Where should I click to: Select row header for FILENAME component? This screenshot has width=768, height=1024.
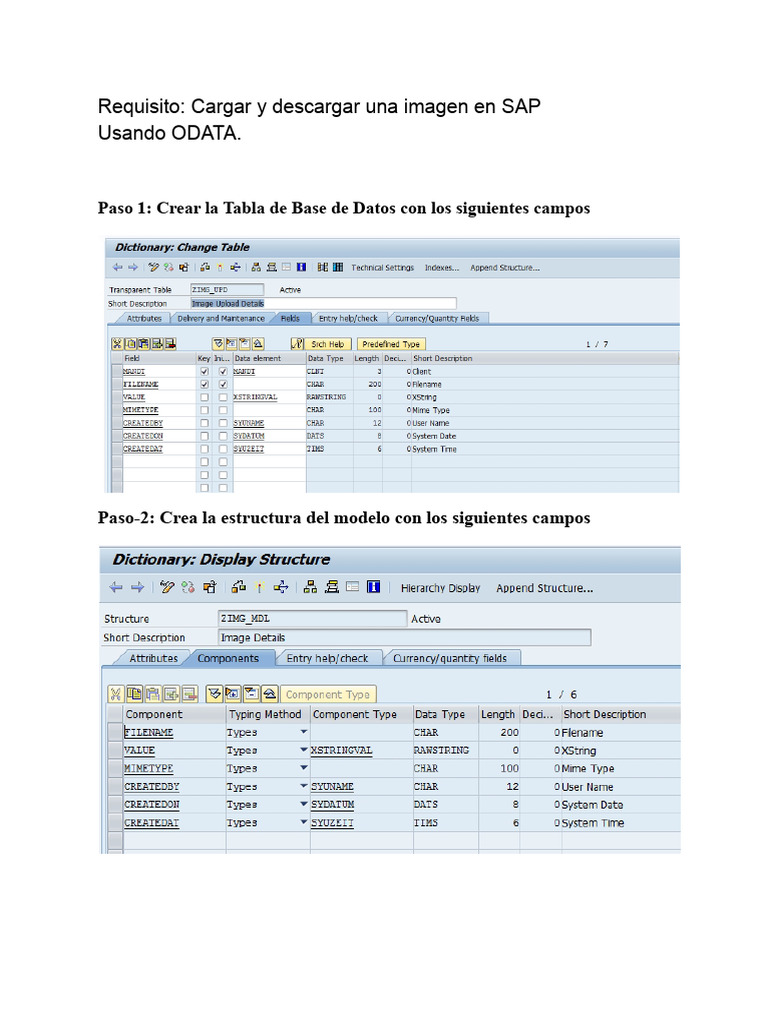[x=115, y=732]
